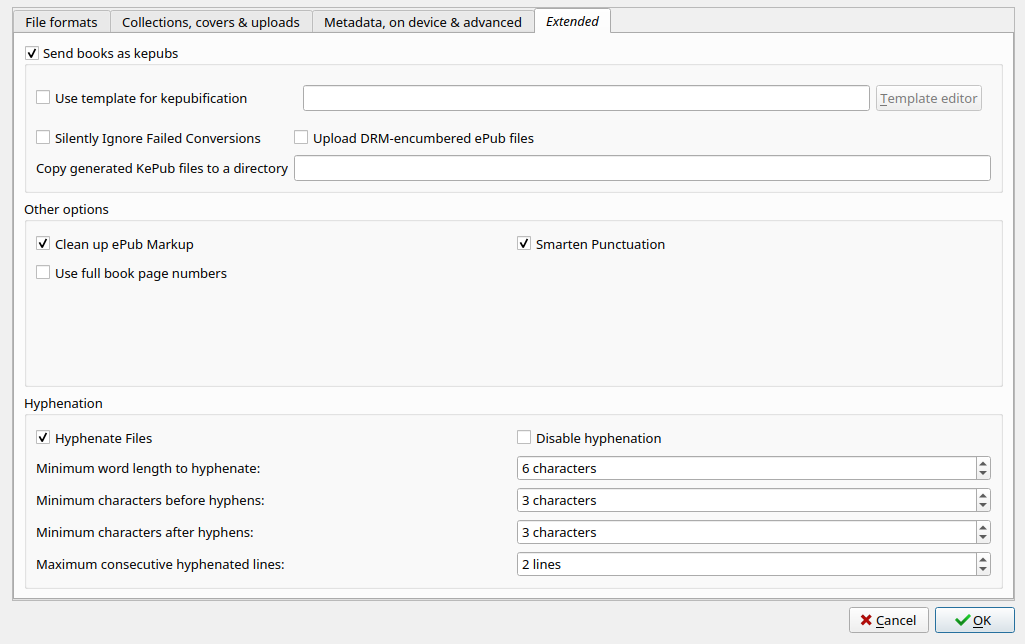
Task: Check Disable hyphenation box
Action: (524, 438)
